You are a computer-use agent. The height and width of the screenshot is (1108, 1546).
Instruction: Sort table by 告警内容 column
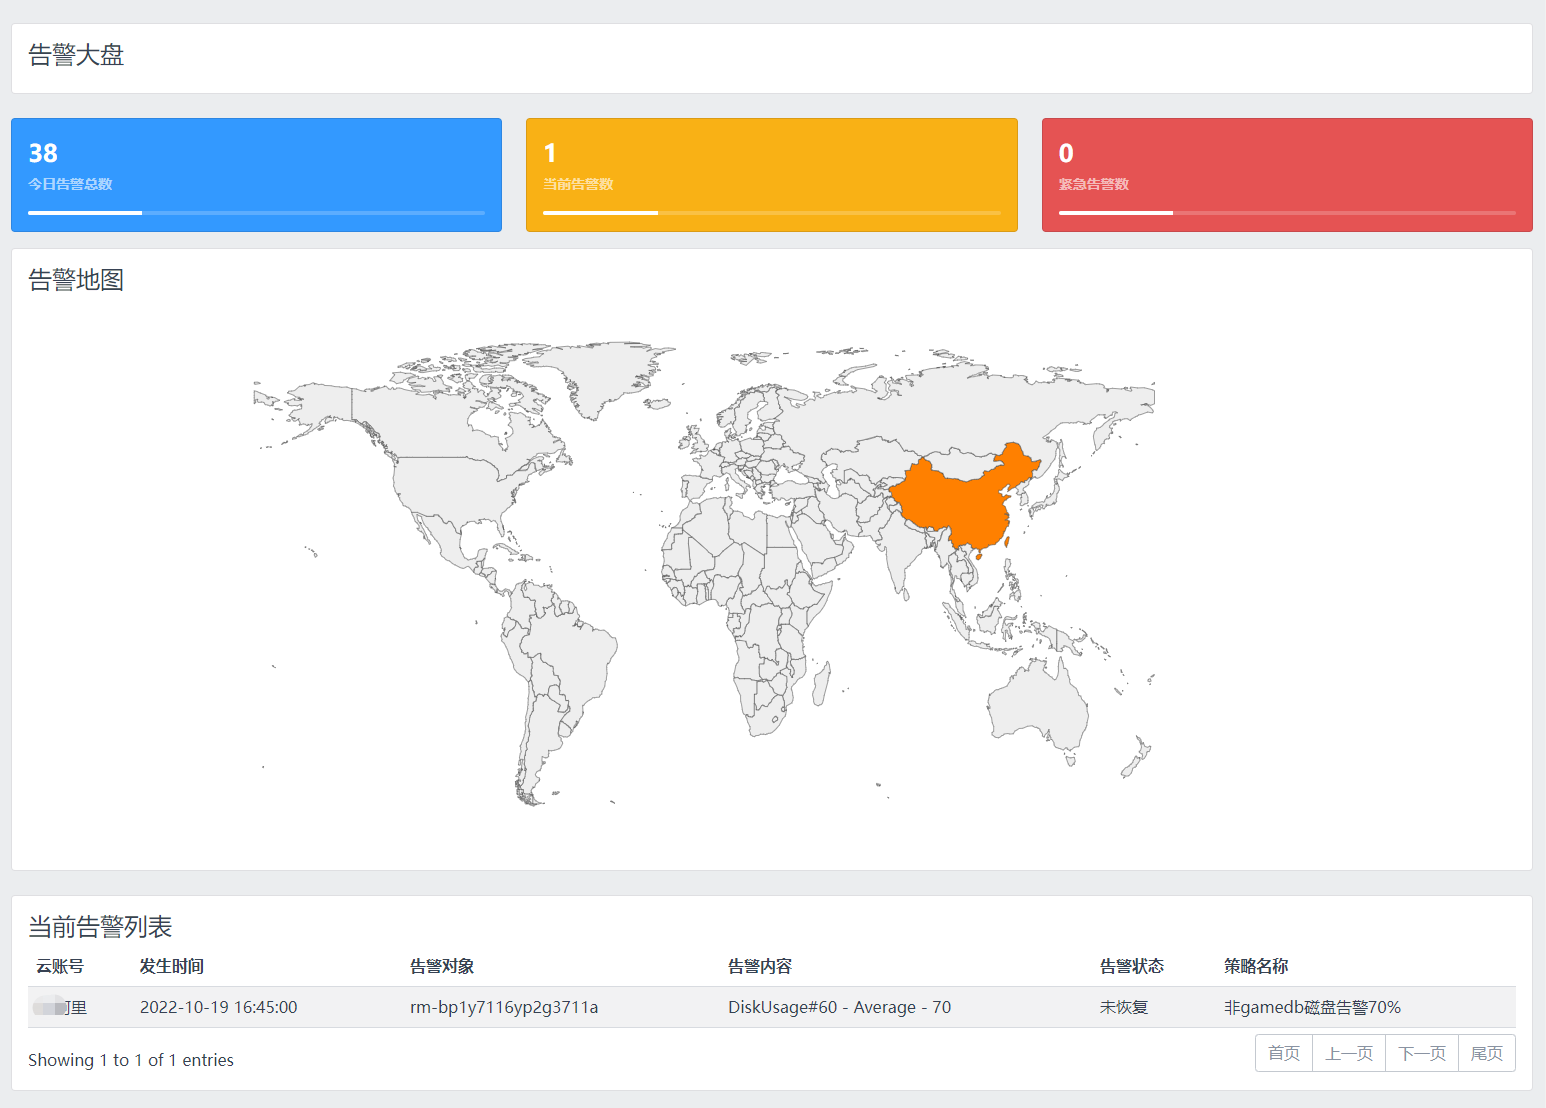click(760, 966)
